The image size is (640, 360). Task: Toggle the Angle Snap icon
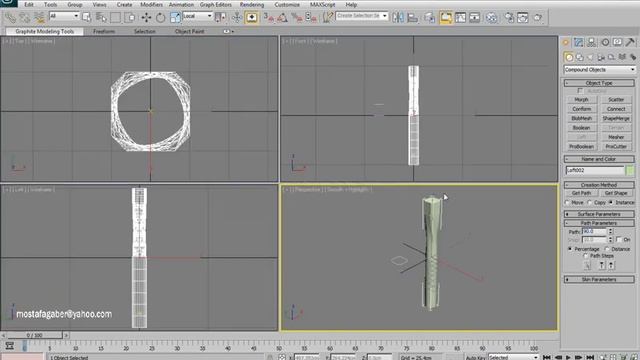282,17
